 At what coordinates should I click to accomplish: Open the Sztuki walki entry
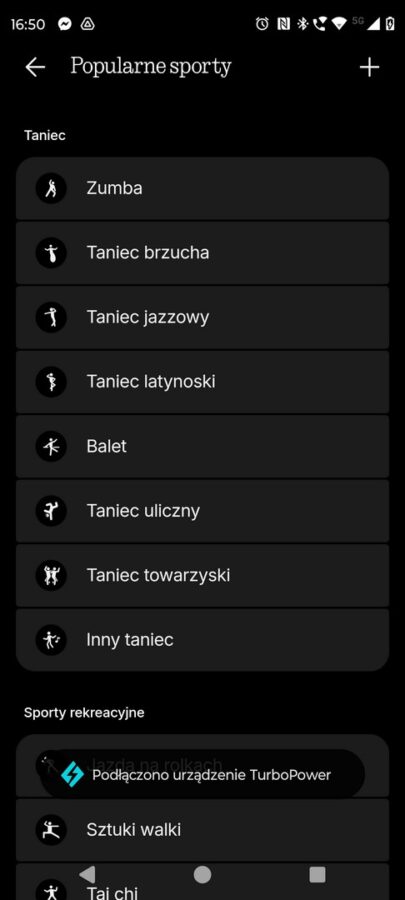point(202,829)
